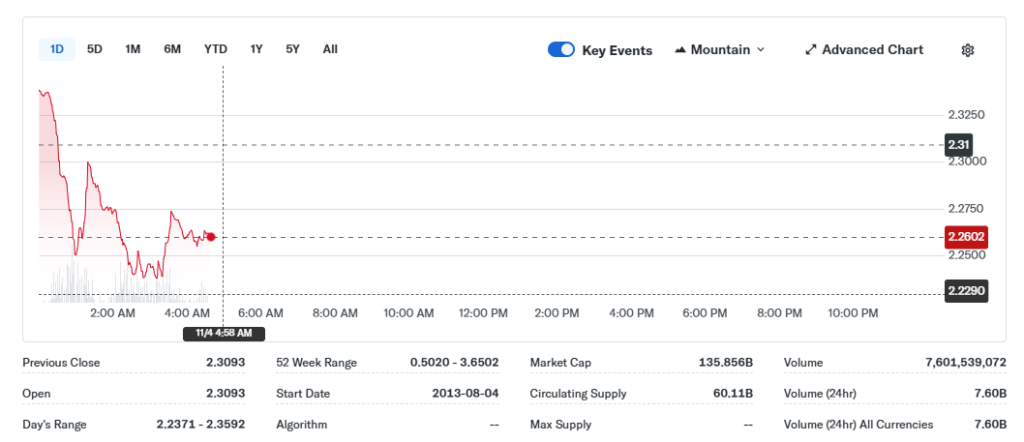The image size is (1024, 442).
Task: Click the Mountain chart type icon
Action: (681, 50)
